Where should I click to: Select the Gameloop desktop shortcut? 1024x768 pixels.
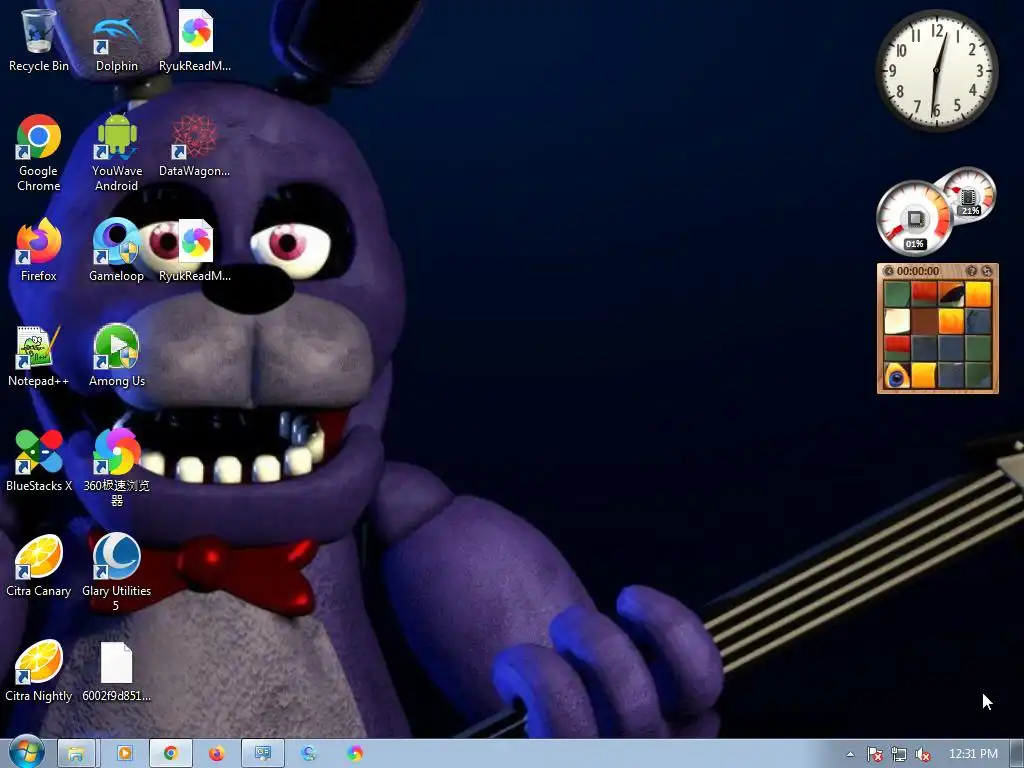116,250
